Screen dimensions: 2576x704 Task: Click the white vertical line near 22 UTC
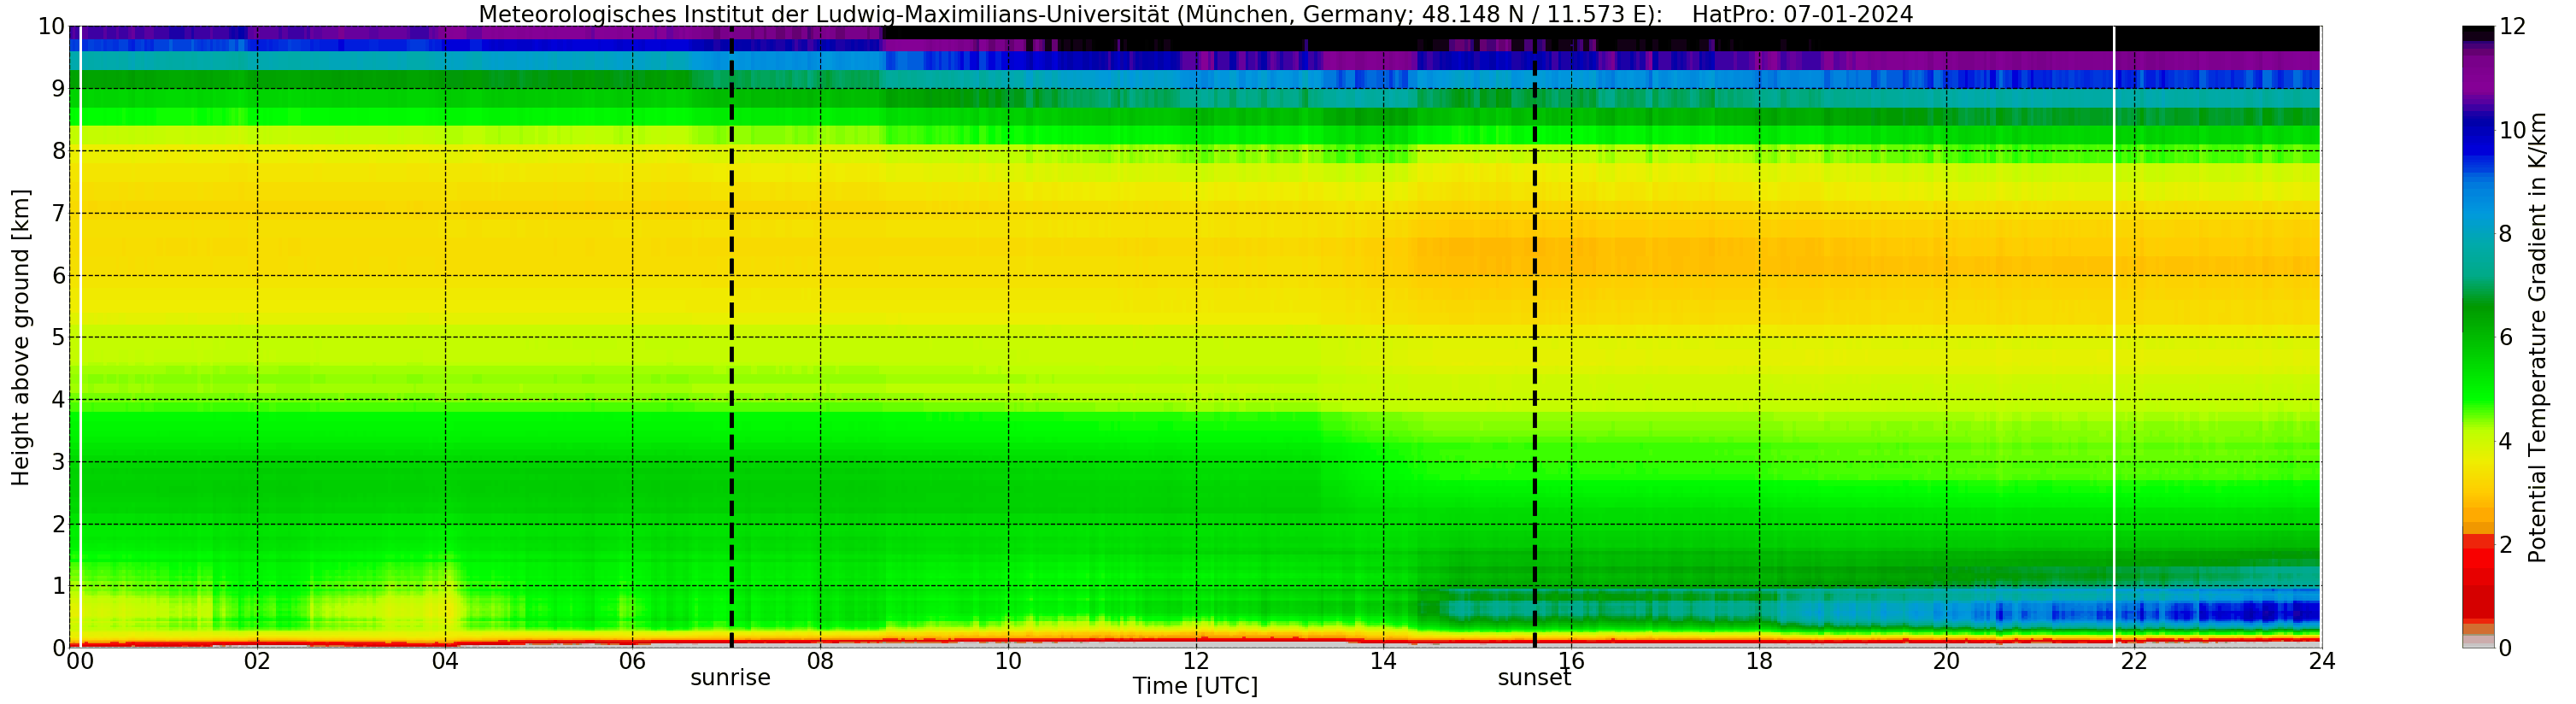[2114, 337]
